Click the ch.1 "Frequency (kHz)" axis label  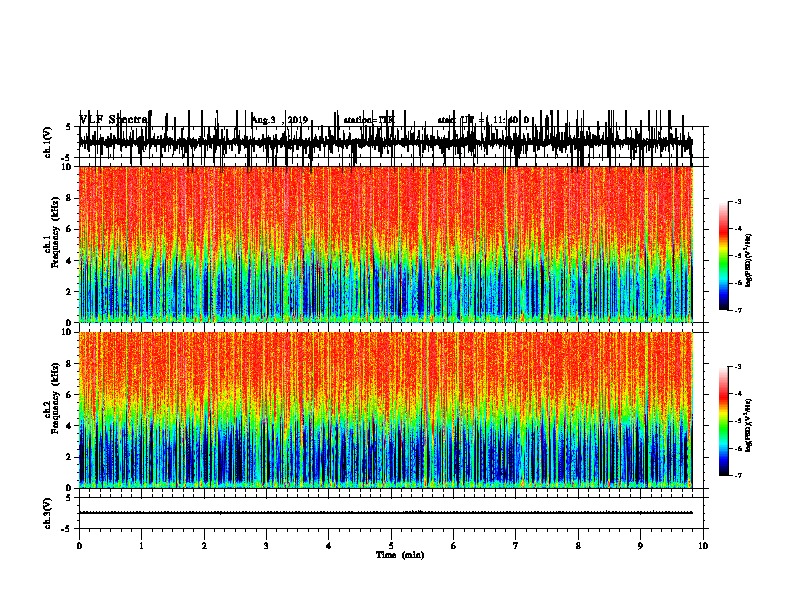coord(55,232)
